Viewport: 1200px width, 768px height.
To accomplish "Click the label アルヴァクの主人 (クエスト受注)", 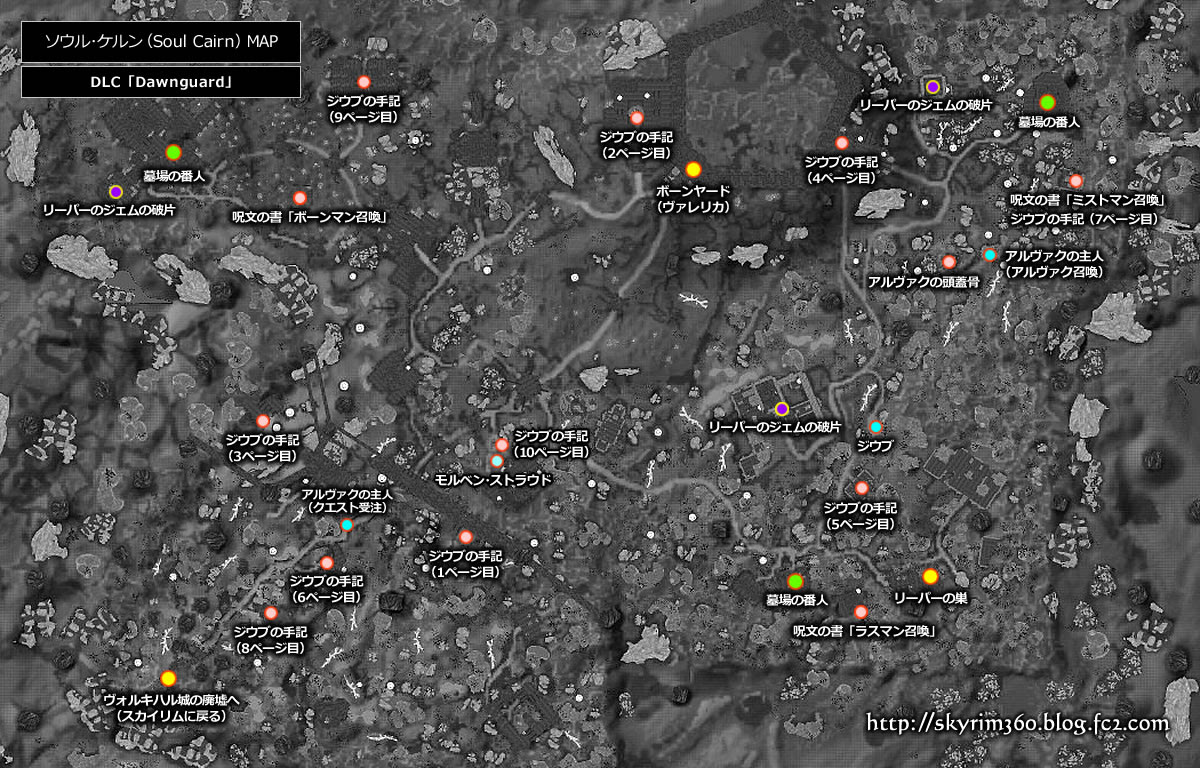I will (x=347, y=500).
